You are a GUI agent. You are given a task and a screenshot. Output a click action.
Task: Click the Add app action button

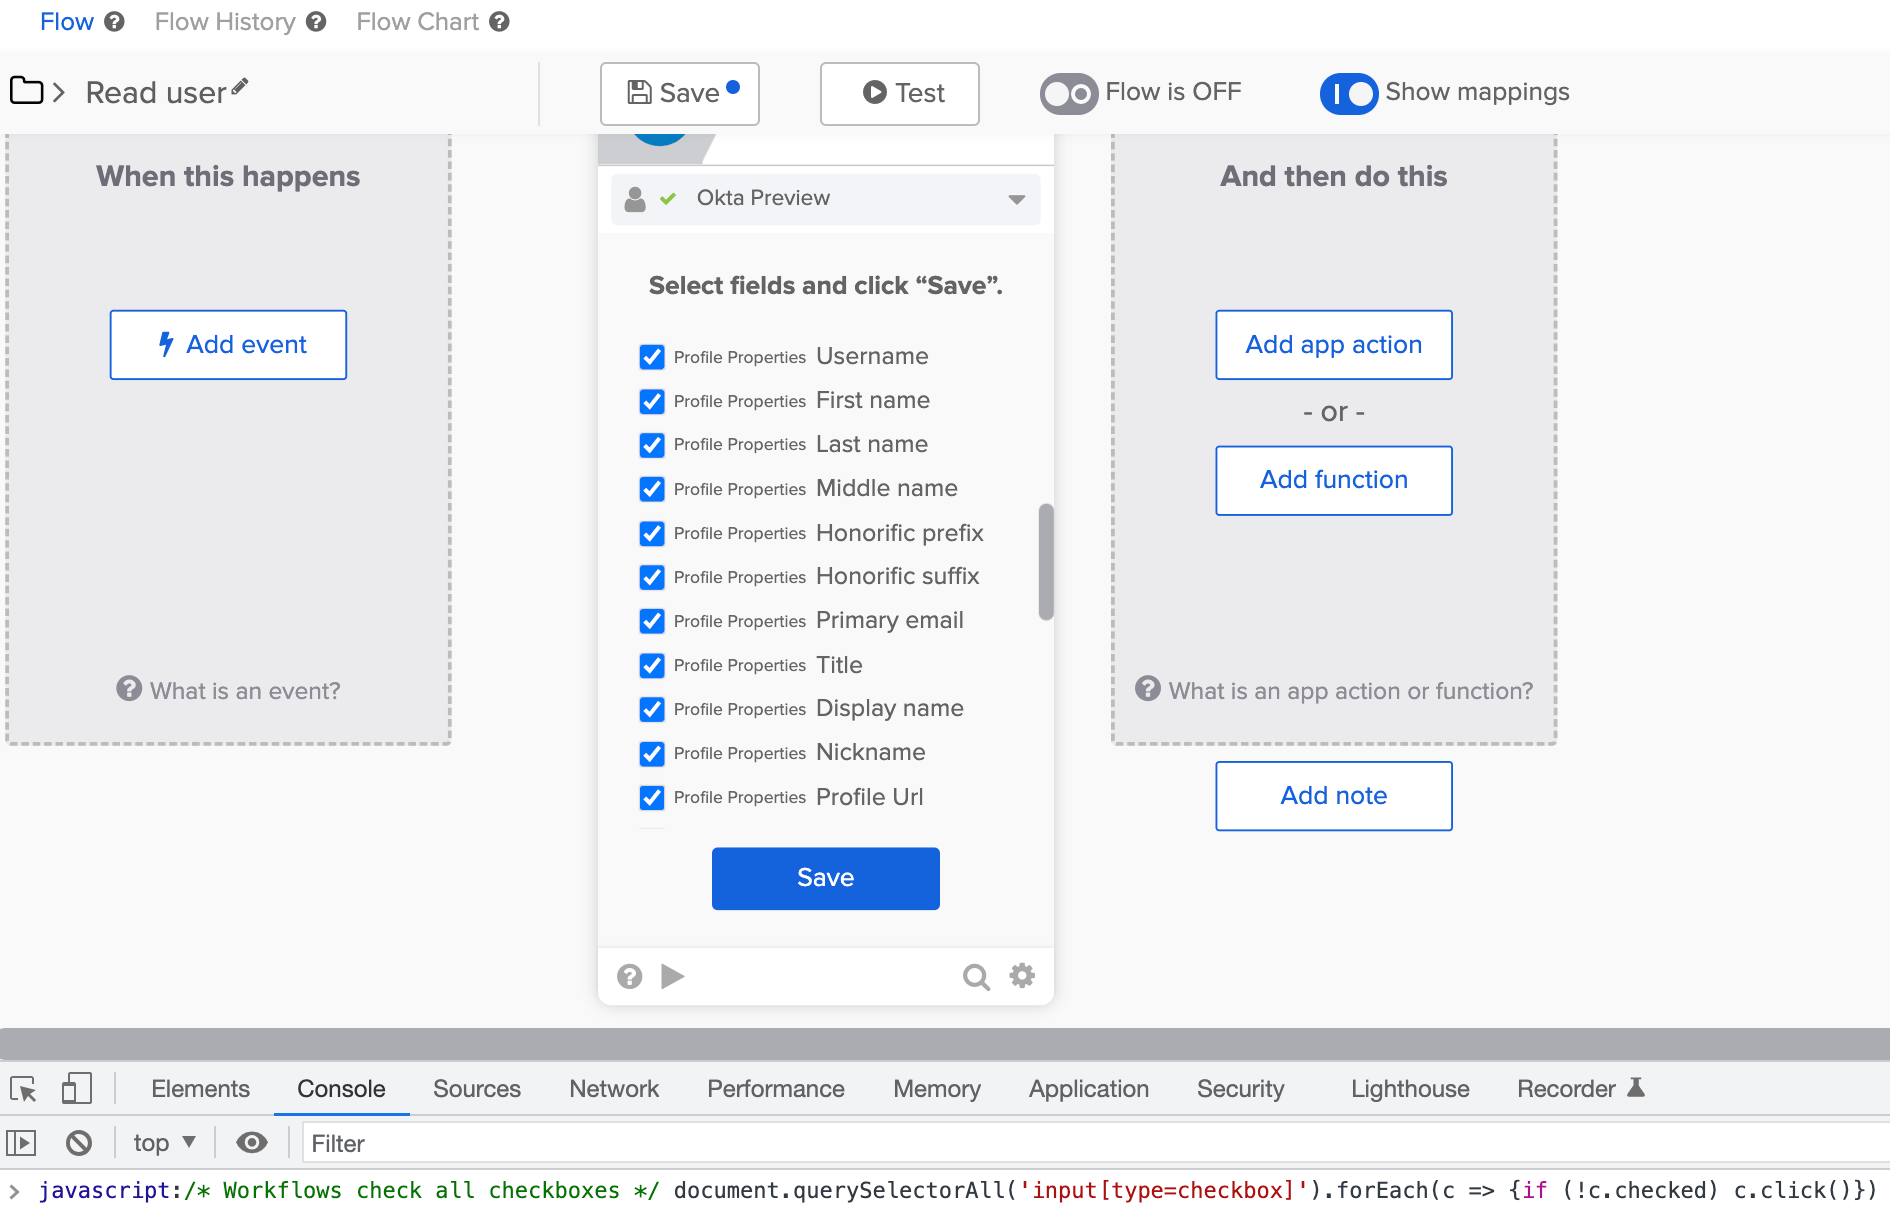(x=1334, y=345)
